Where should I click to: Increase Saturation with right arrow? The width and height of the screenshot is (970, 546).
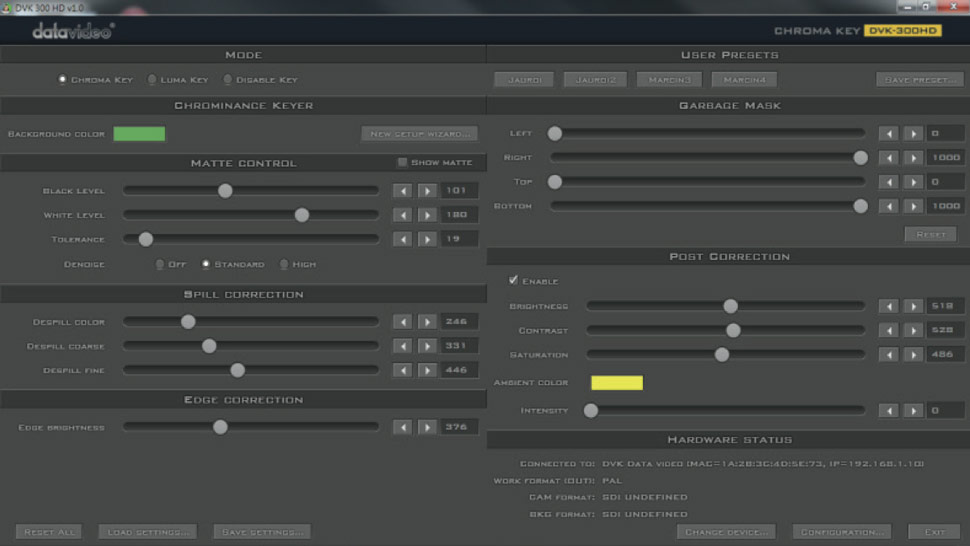pos(913,355)
